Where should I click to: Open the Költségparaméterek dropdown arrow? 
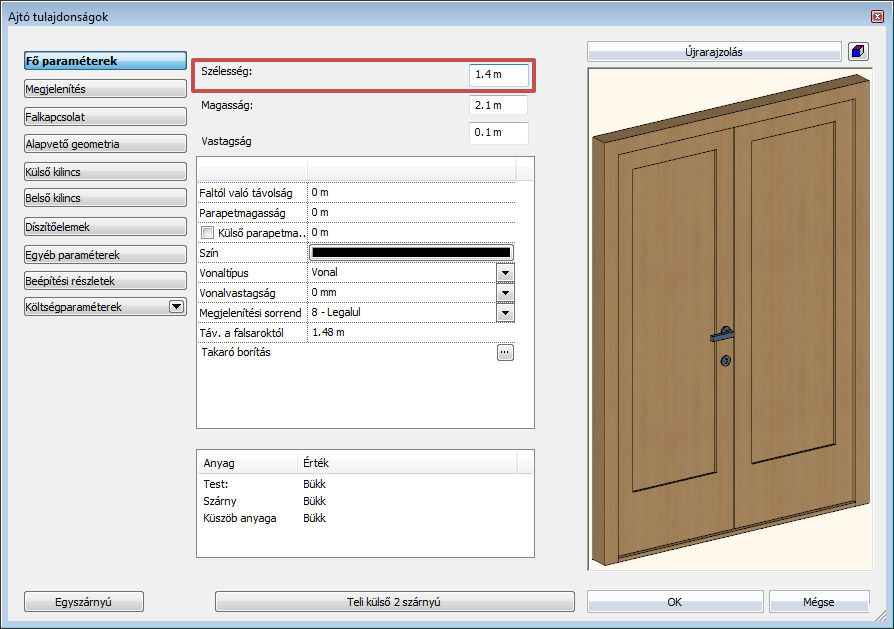[x=176, y=307]
